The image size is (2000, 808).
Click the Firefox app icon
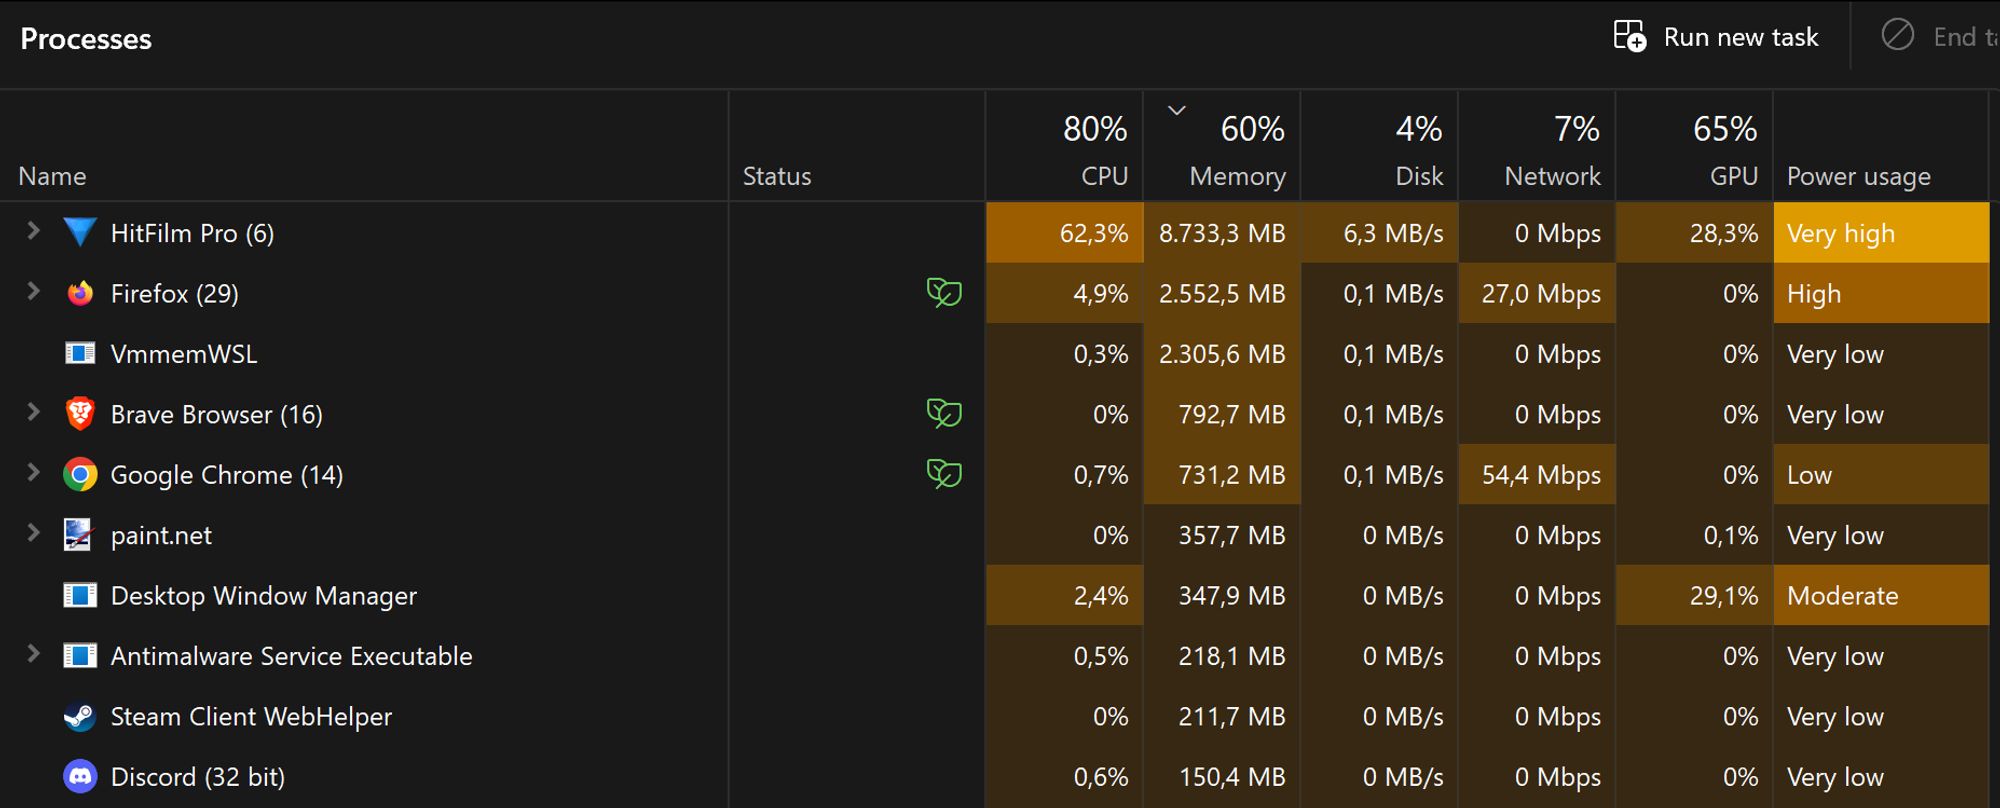80,293
